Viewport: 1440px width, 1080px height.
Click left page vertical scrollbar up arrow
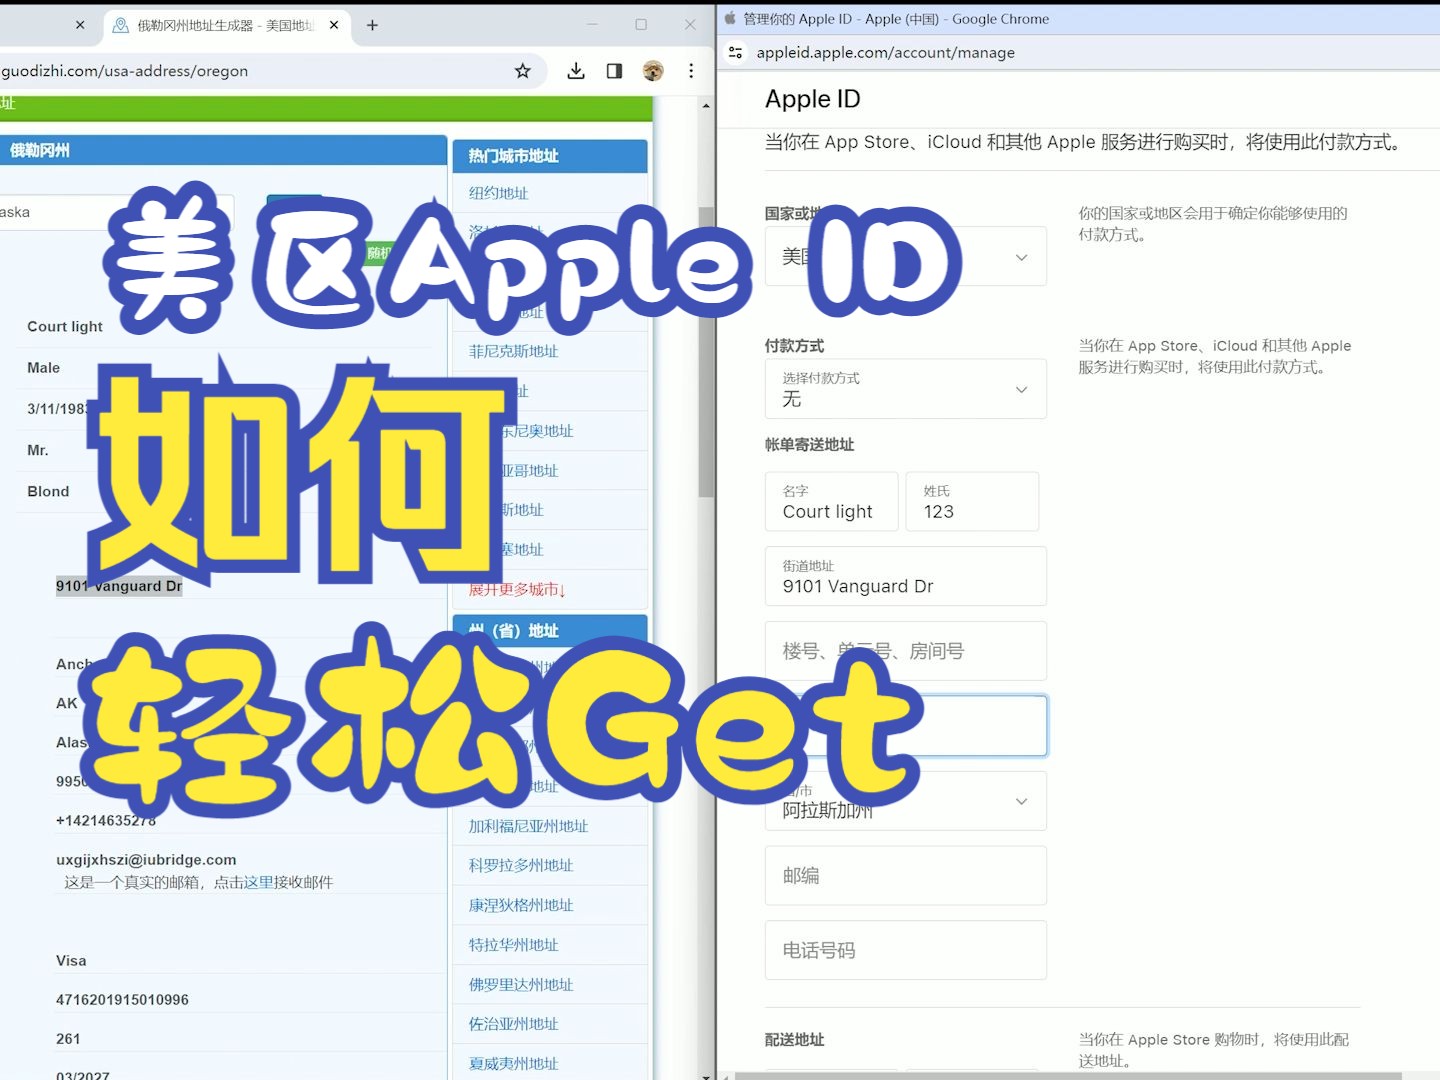[706, 106]
